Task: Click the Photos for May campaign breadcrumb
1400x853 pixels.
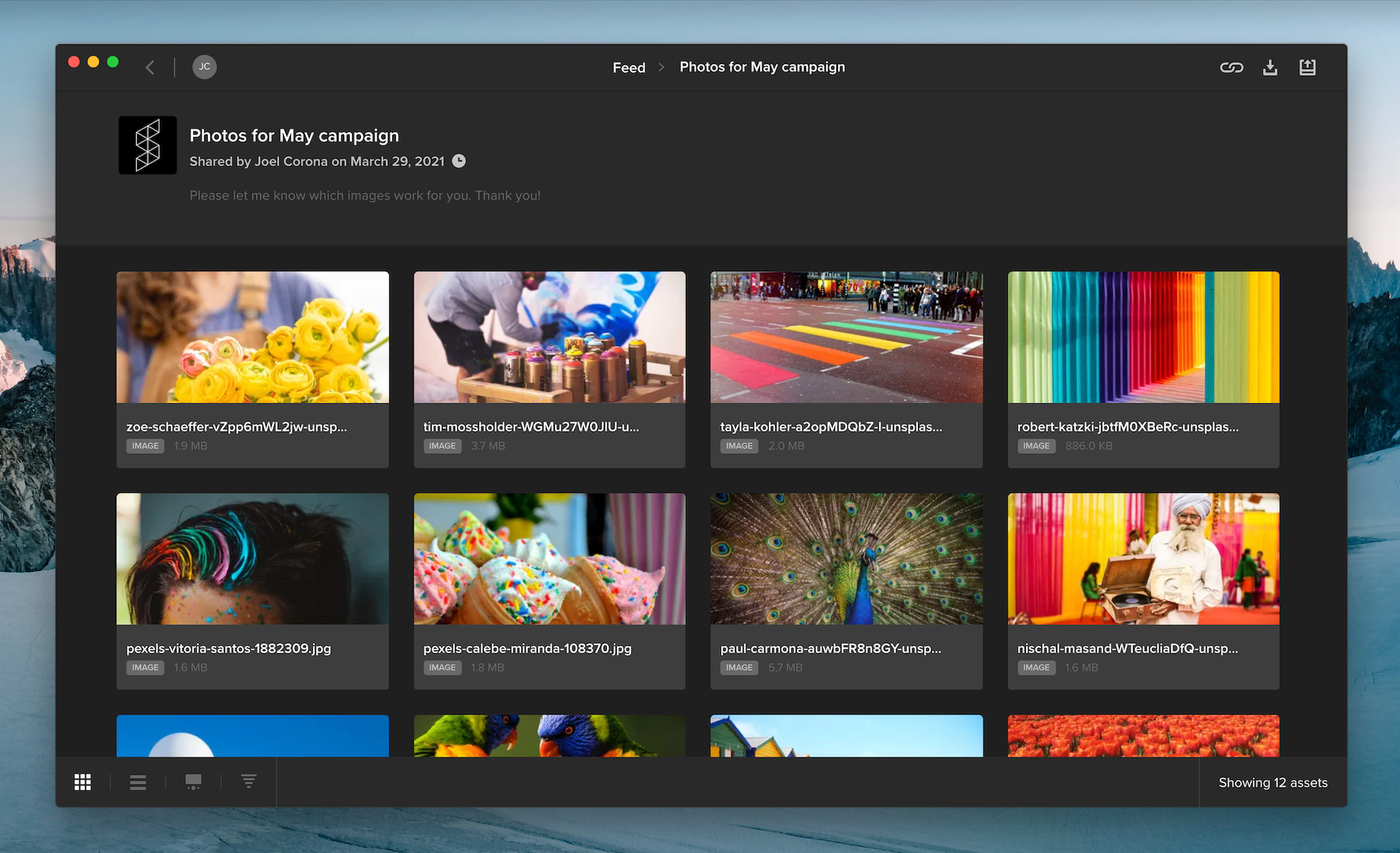Action: (x=762, y=67)
